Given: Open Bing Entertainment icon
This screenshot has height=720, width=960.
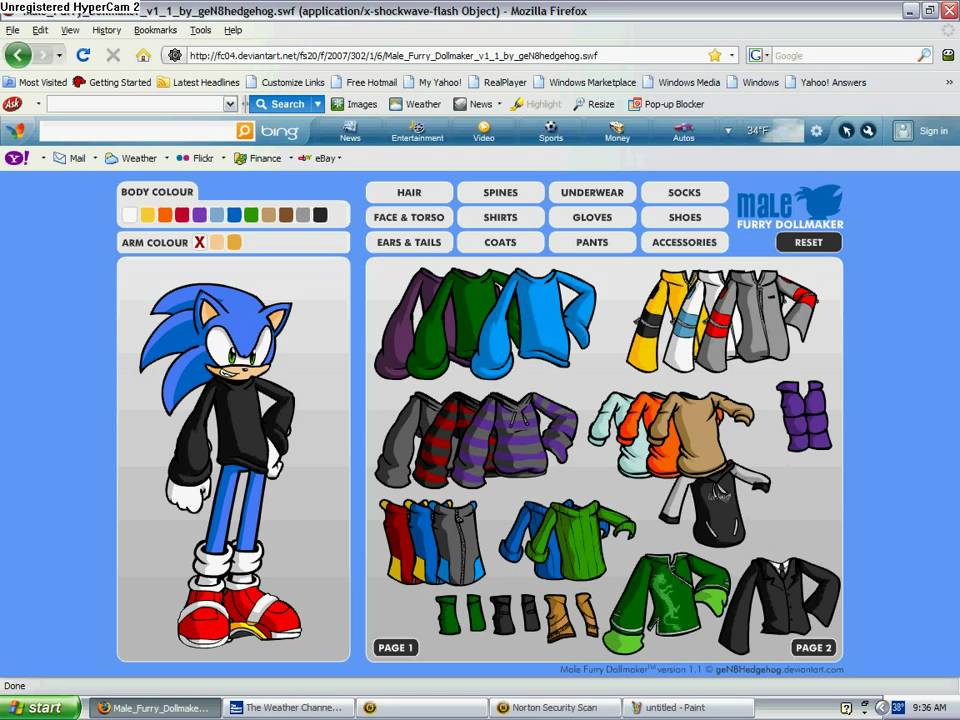Looking at the screenshot, I should 418,130.
